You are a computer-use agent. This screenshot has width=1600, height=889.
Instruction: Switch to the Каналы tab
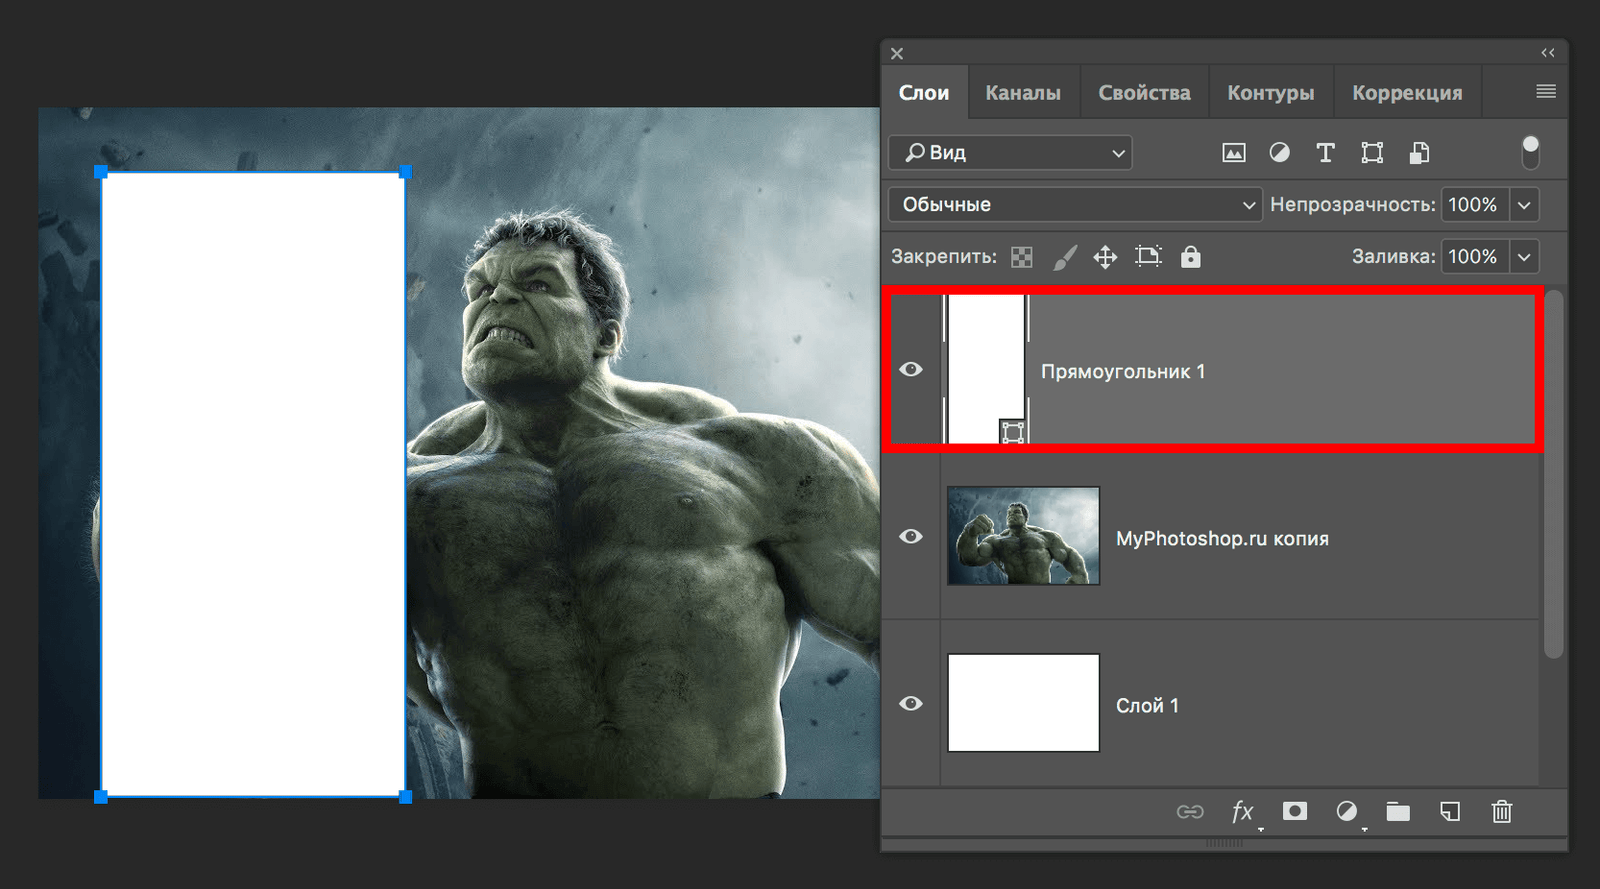click(1022, 93)
